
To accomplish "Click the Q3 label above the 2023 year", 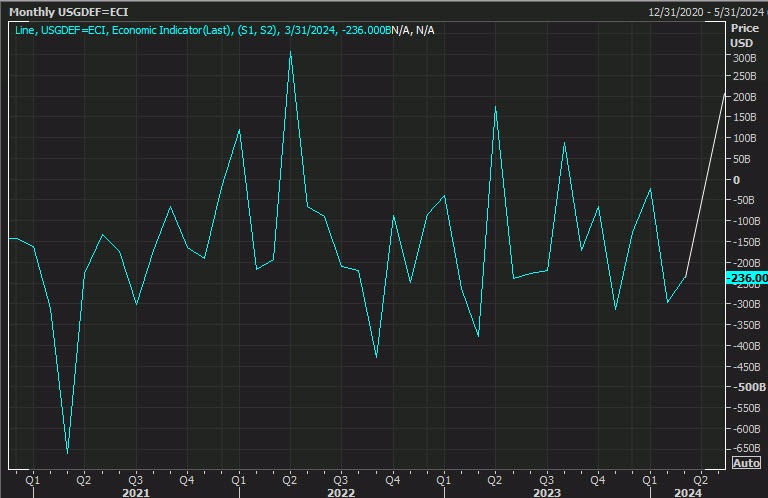I will 547,480.
